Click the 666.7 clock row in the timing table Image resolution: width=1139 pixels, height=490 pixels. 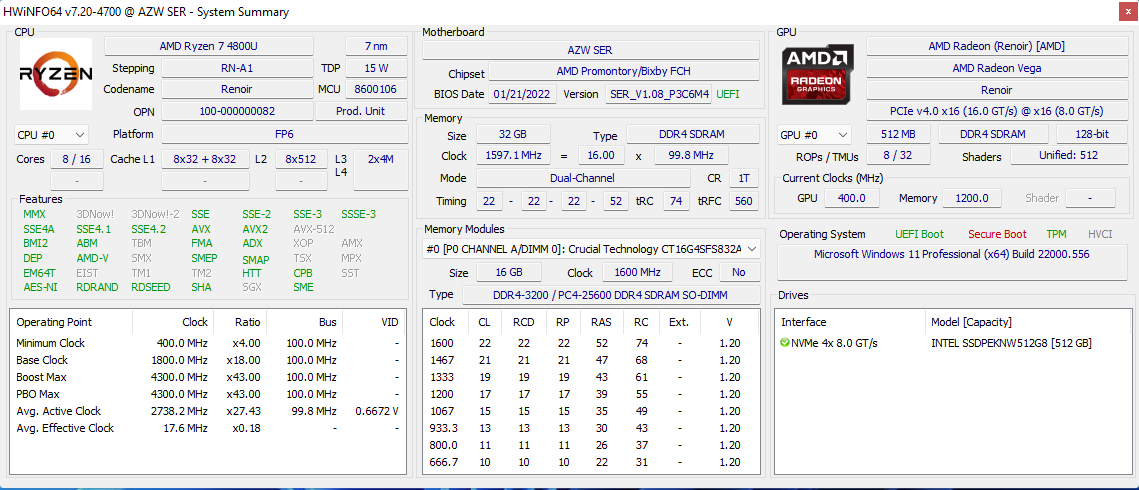click(591, 462)
